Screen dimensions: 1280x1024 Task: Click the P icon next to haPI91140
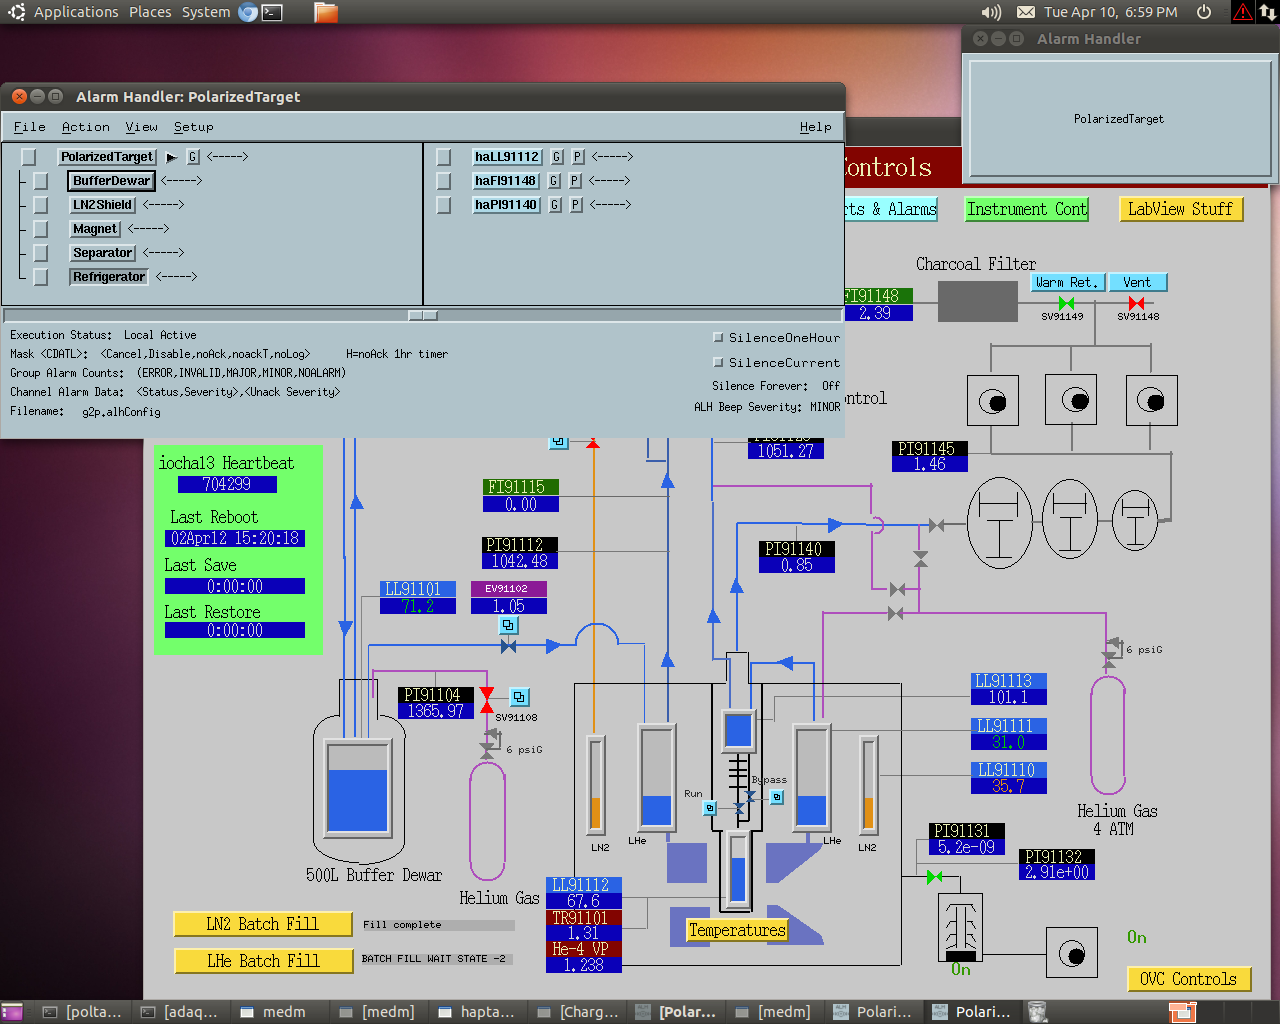[576, 205]
